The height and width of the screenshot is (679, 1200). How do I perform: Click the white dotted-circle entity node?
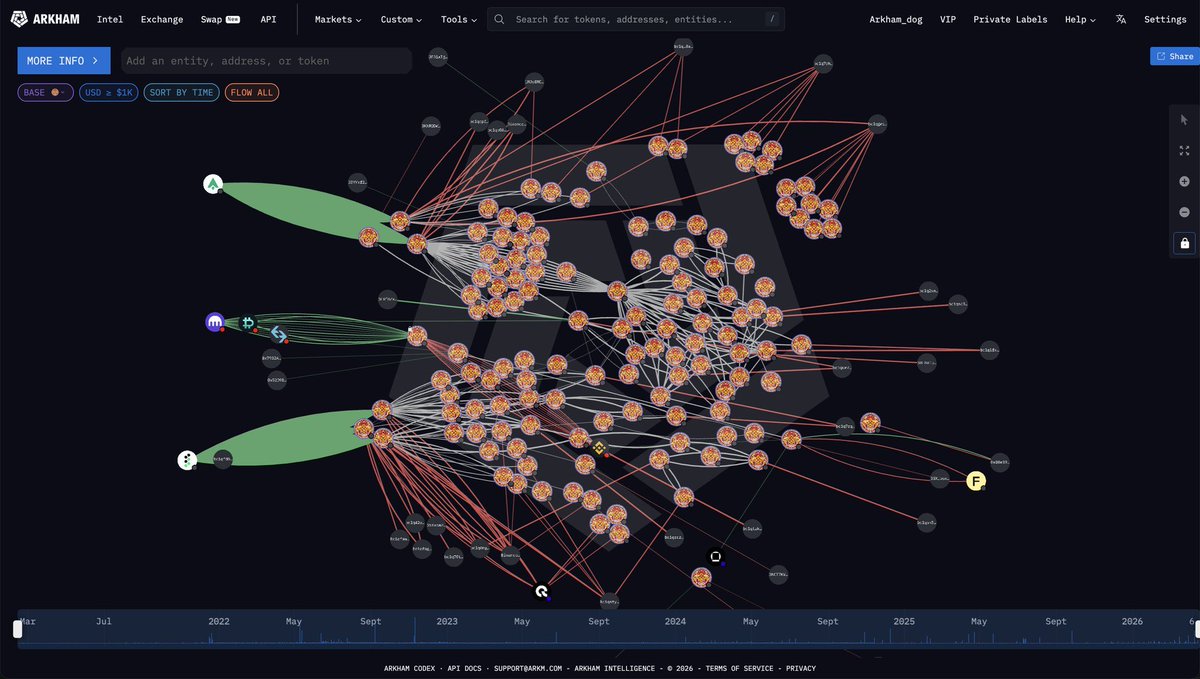point(187,460)
